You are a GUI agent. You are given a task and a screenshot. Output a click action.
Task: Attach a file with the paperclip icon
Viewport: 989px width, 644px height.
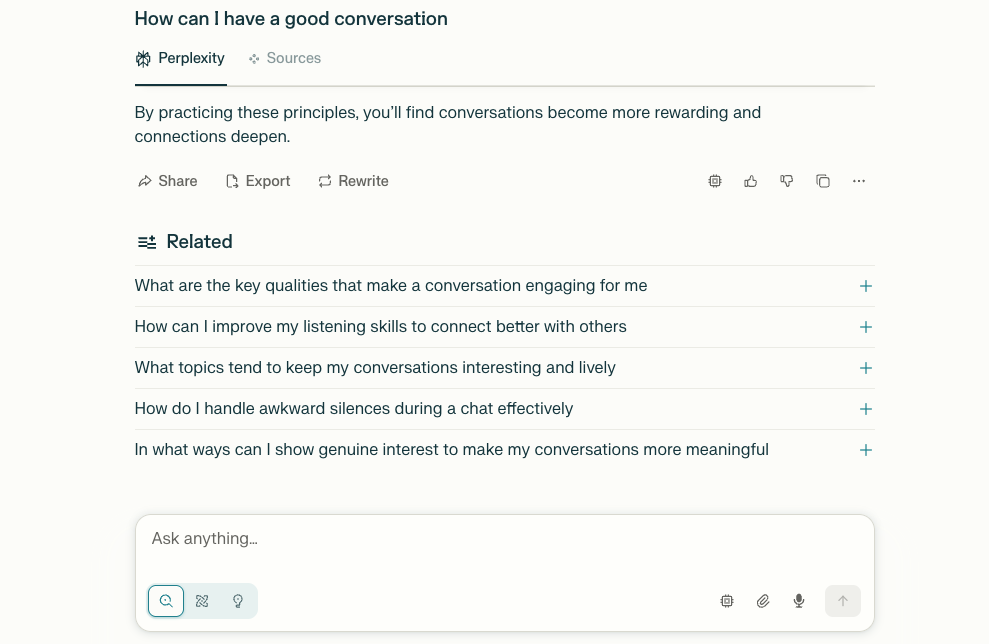pyautogui.click(x=763, y=601)
